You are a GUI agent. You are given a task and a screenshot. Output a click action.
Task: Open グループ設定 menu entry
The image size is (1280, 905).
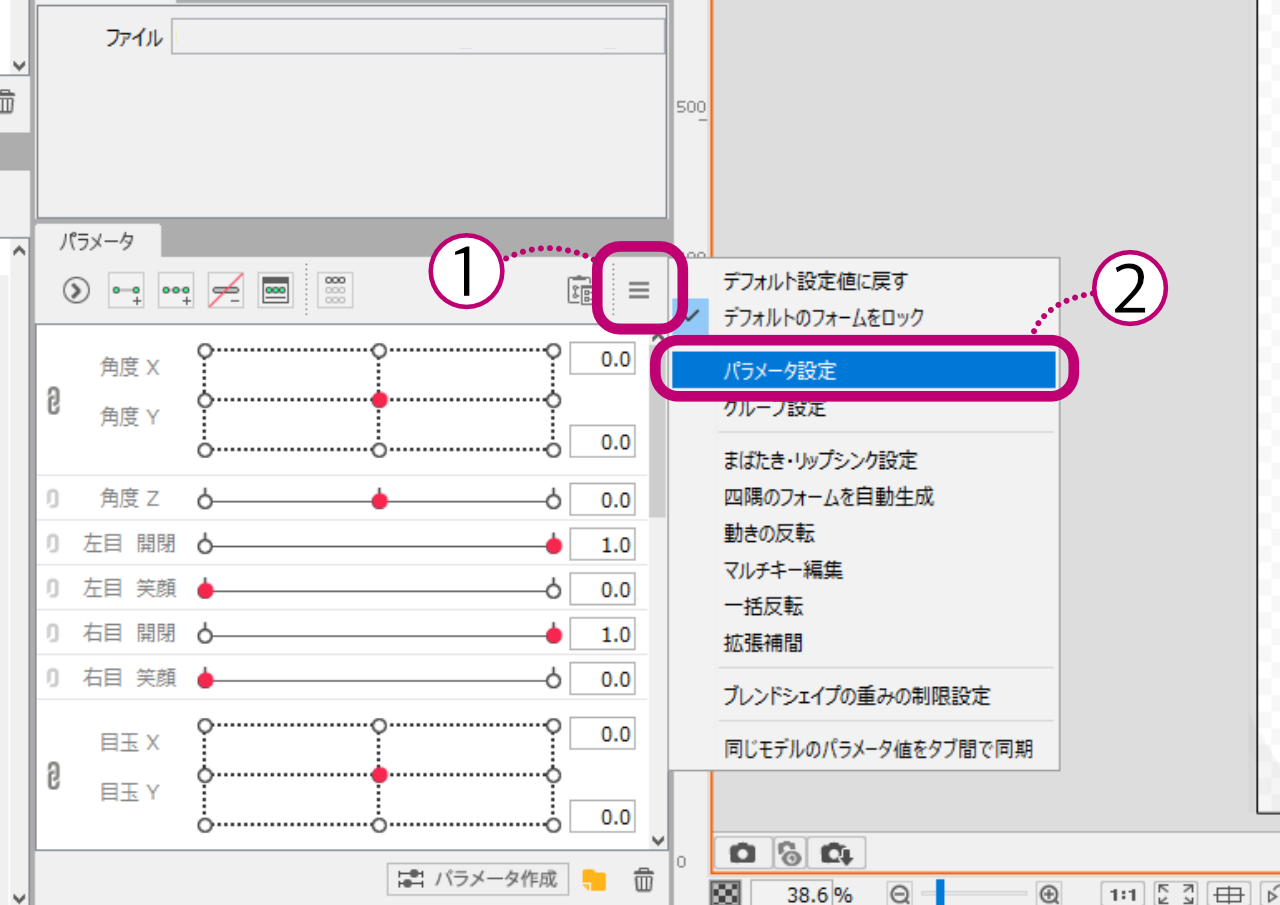pos(774,408)
